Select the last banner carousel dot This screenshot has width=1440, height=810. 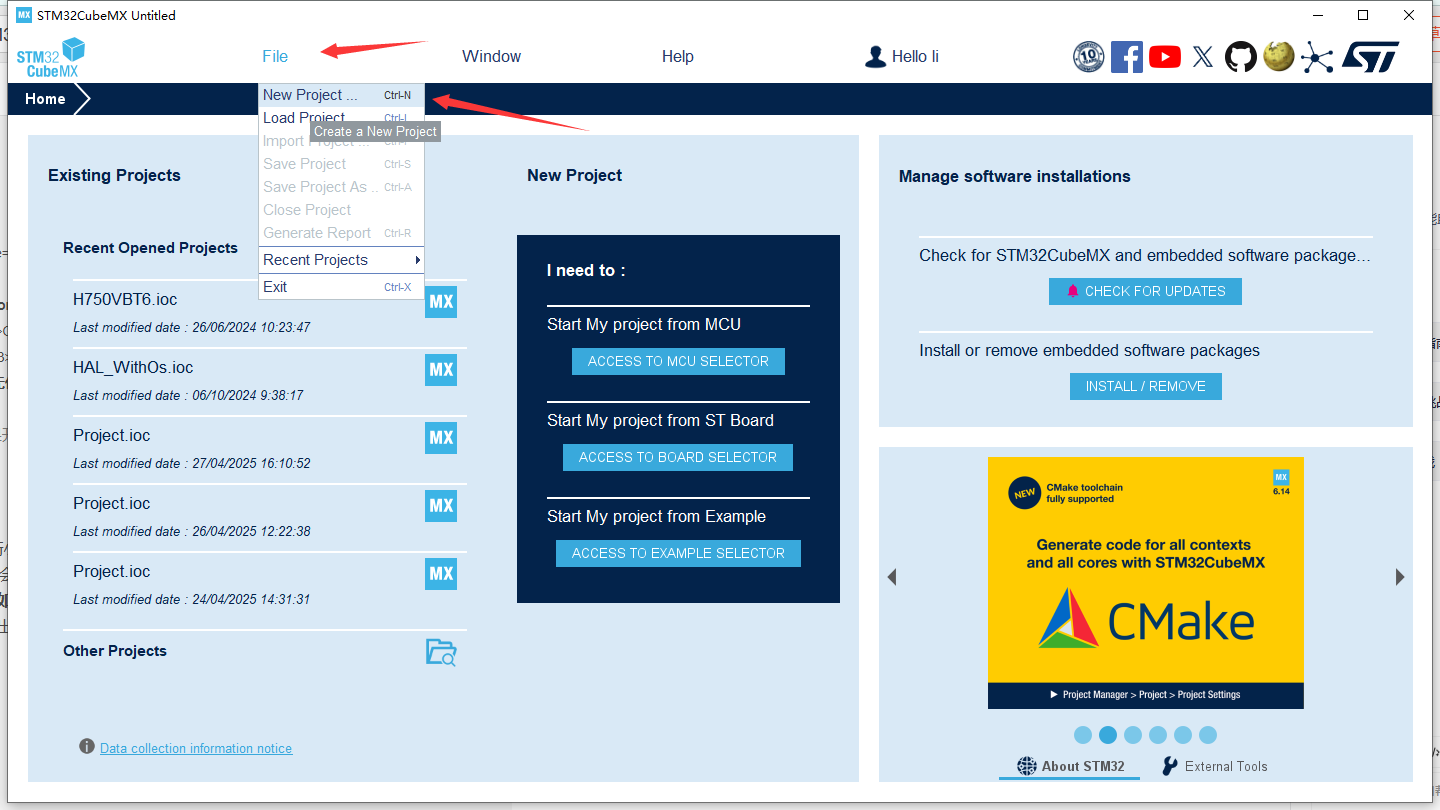coord(1208,735)
